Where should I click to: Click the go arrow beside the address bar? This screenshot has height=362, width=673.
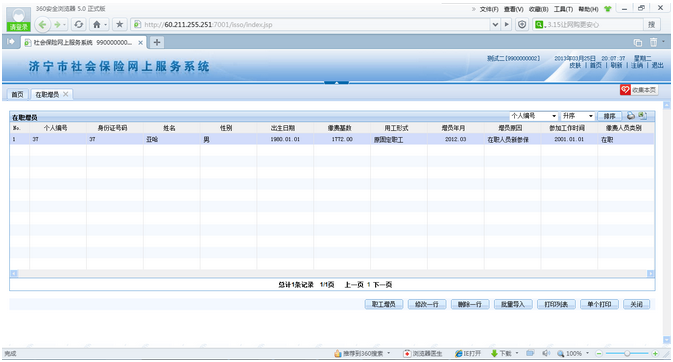coord(506,24)
